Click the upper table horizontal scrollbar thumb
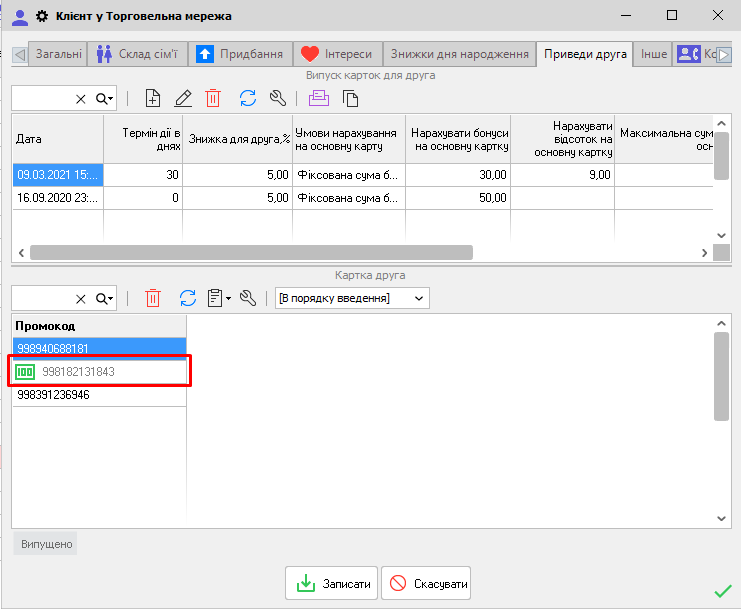Screen dimensions: 741x609 click(251, 253)
